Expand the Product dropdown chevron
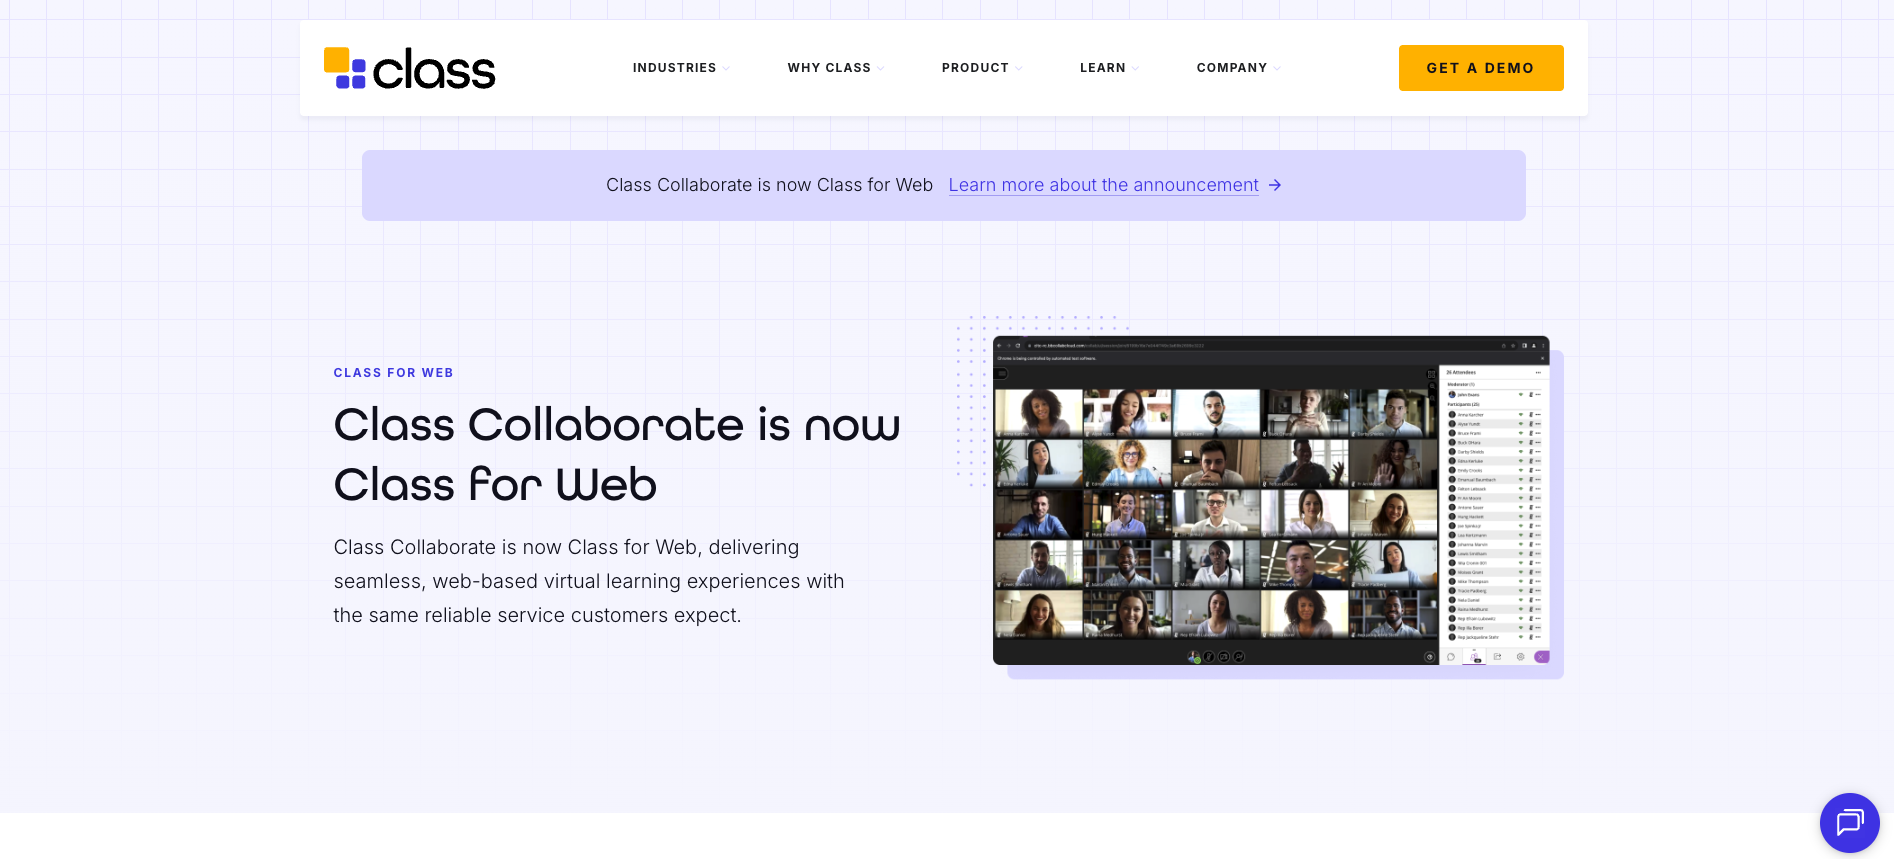The width and height of the screenshot is (1894, 859). point(1019,68)
